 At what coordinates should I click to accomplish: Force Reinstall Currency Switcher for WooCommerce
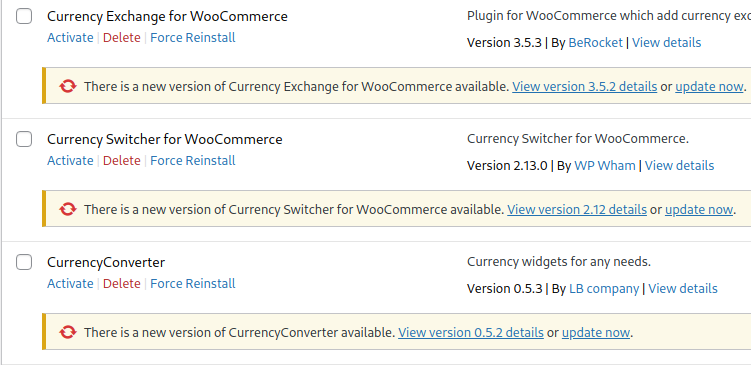click(193, 160)
